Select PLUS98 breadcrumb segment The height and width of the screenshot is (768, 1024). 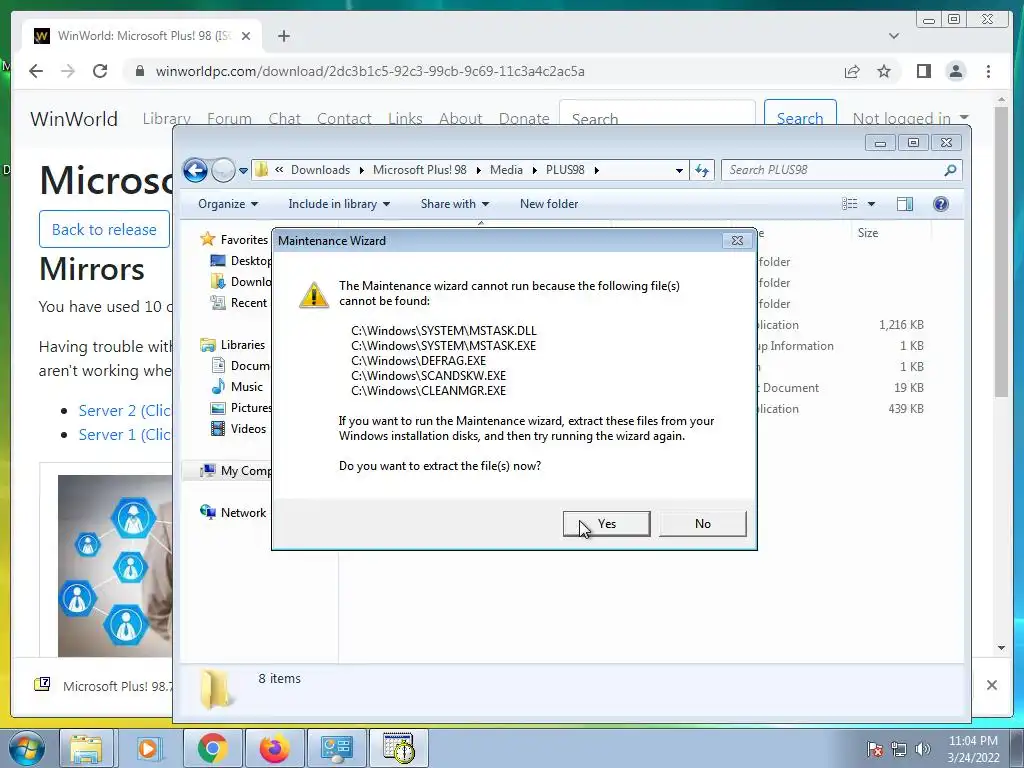click(565, 170)
